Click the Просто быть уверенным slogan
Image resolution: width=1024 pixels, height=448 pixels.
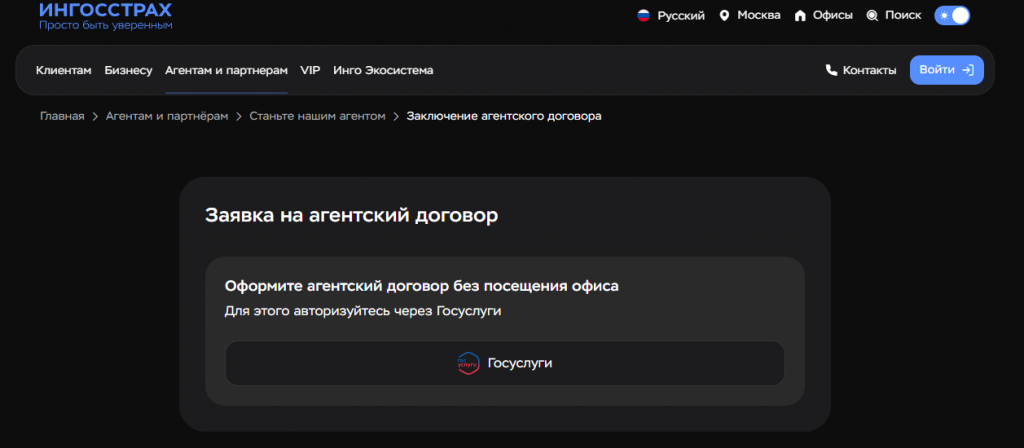point(106,25)
